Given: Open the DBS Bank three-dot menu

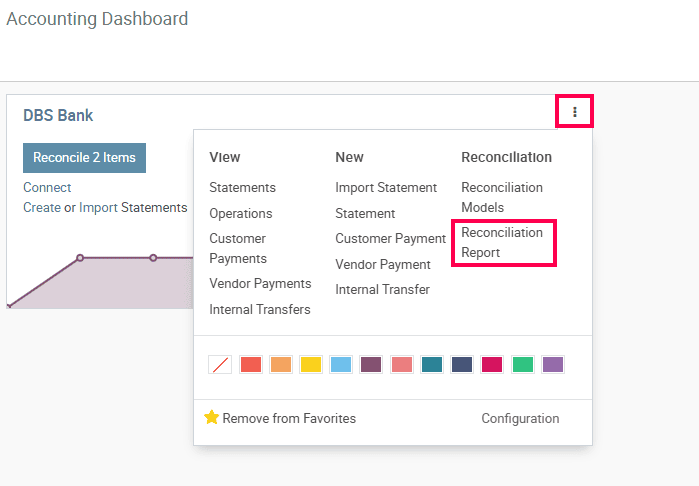Looking at the screenshot, I should pos(575,111).
